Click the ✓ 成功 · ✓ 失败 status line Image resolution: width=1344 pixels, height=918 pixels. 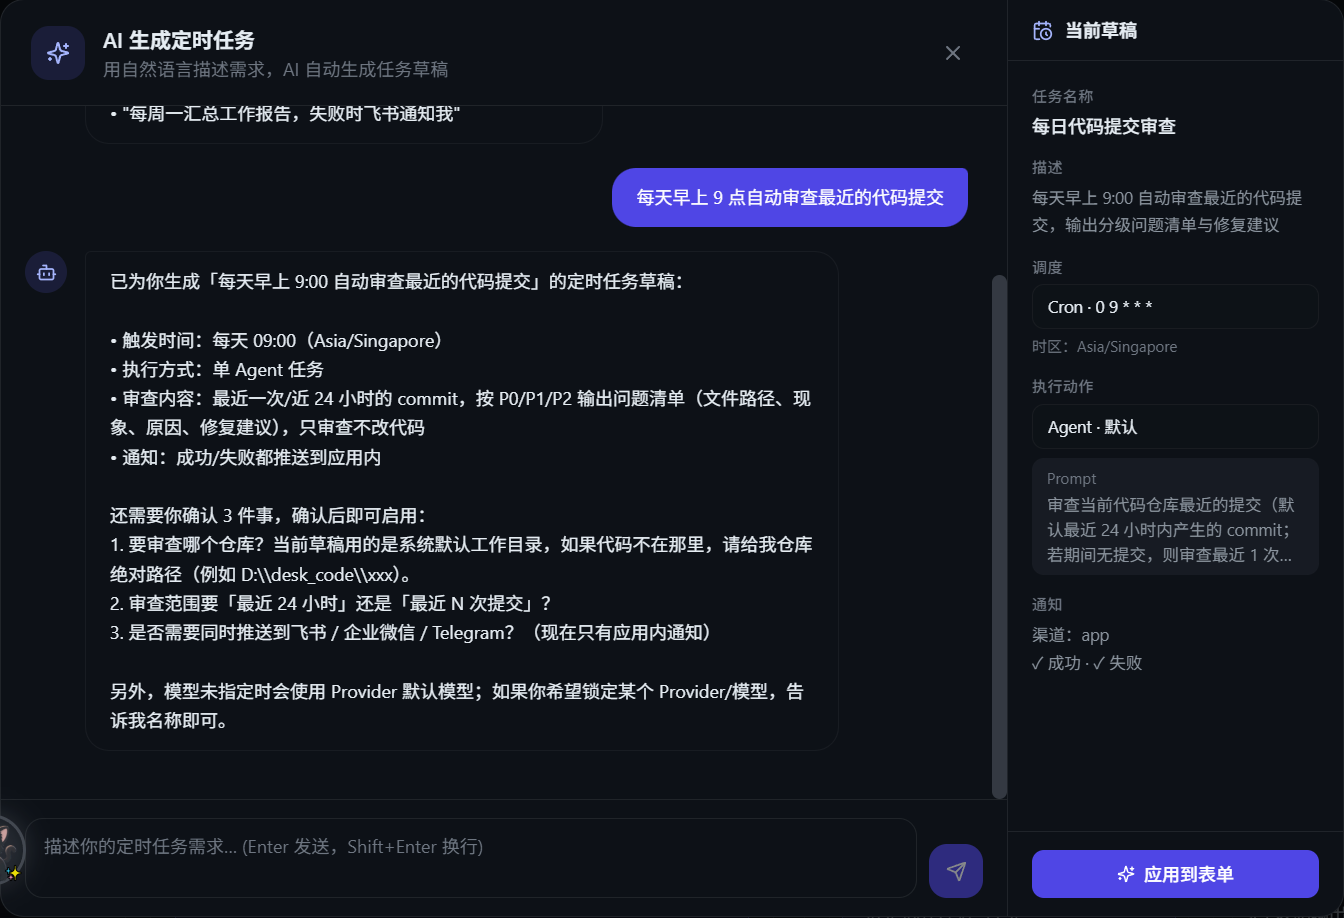point(1087,663)
